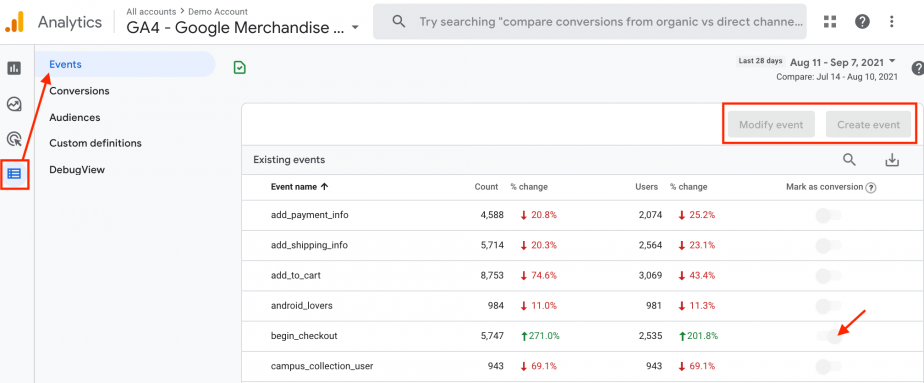The width and height of the screenshot is (924, 383).
Task: Select Conversions in the side menu
Action: [80, 91]
